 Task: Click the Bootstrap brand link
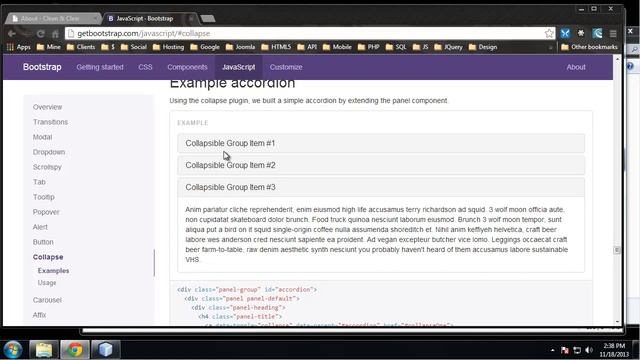[x=42, y=67]
